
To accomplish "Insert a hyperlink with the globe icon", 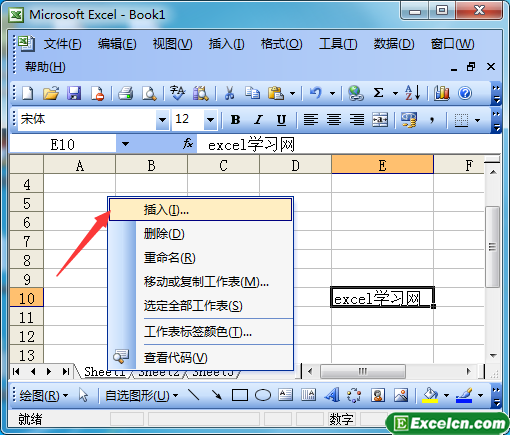I will (356, 93).
